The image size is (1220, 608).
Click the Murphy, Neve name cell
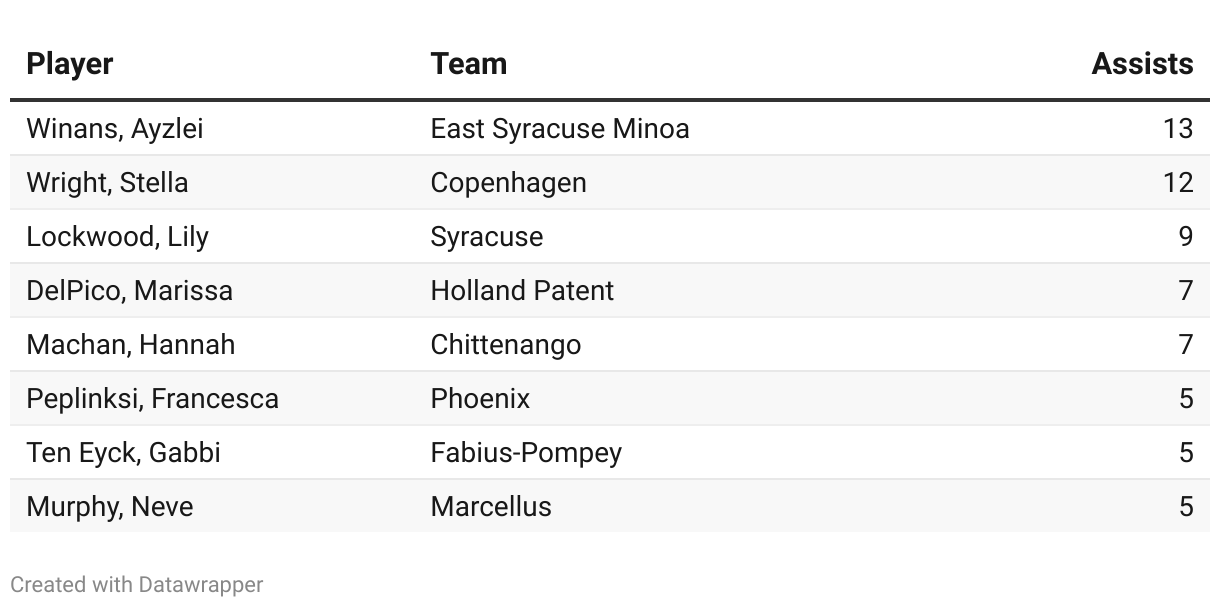tap(109, 507)
